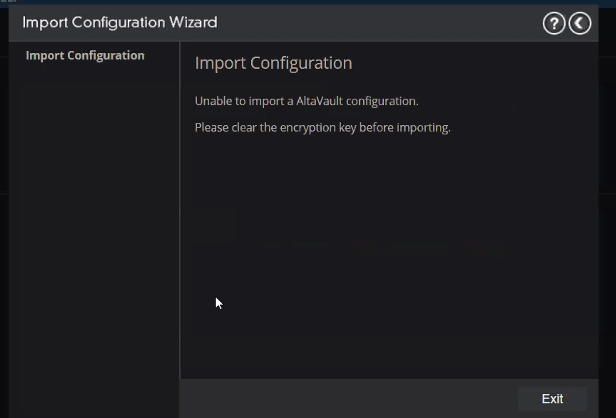This screenshot has height=418, width=616.
Task: Click the blank content area below messages
Action: [390, 260]
